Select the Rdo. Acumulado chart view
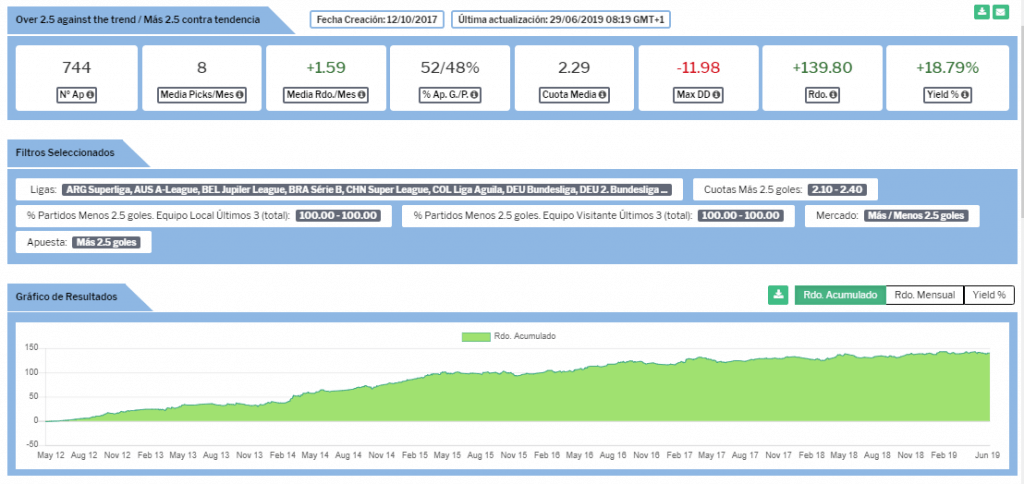Image resolution: width=1024 pixels, height=484 pixels. click(x=839, y=295)
